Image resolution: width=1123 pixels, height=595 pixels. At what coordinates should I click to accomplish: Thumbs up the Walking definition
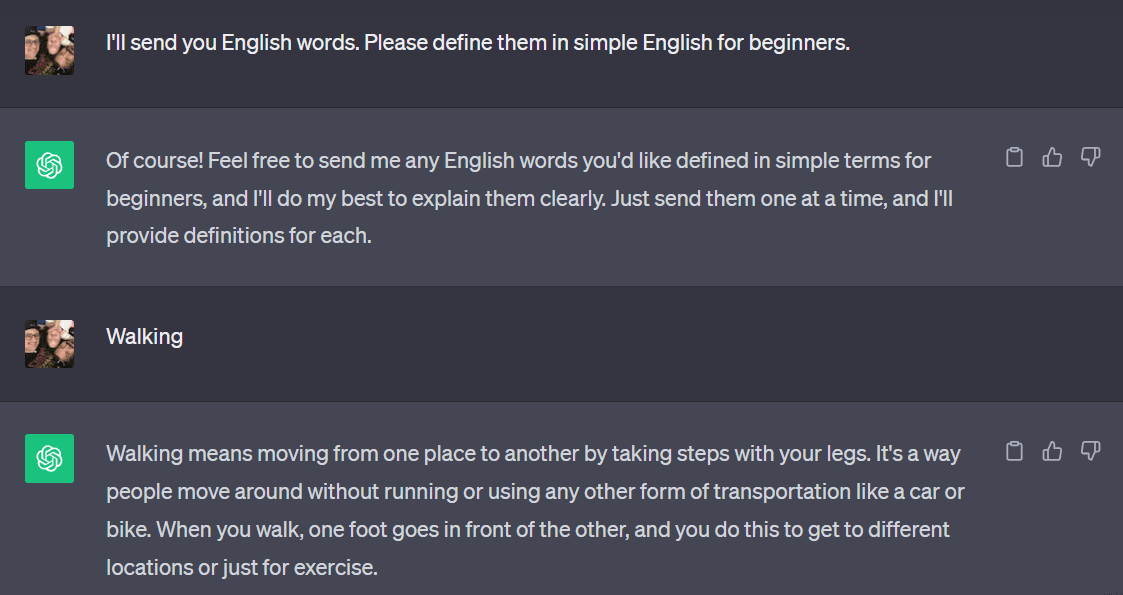(1052, 451)
